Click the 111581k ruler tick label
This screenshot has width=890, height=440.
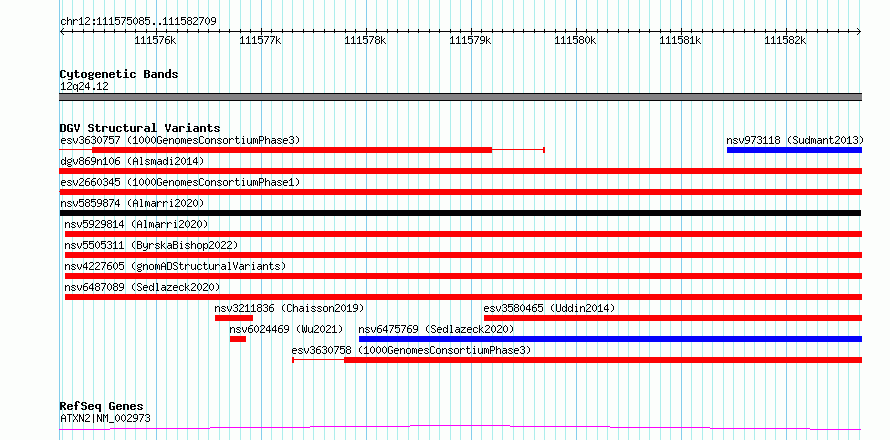pos(681,41)
